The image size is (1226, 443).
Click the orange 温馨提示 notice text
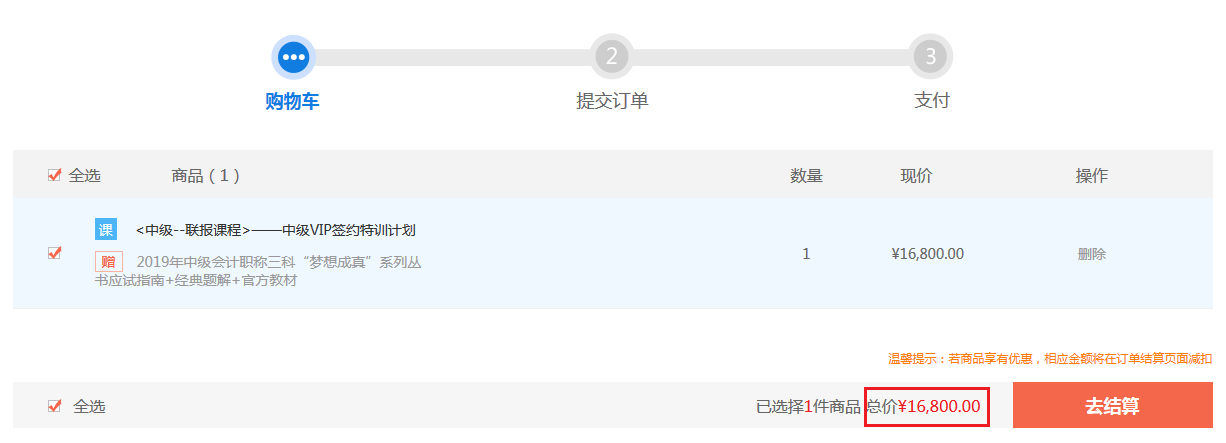[1050, 358]
